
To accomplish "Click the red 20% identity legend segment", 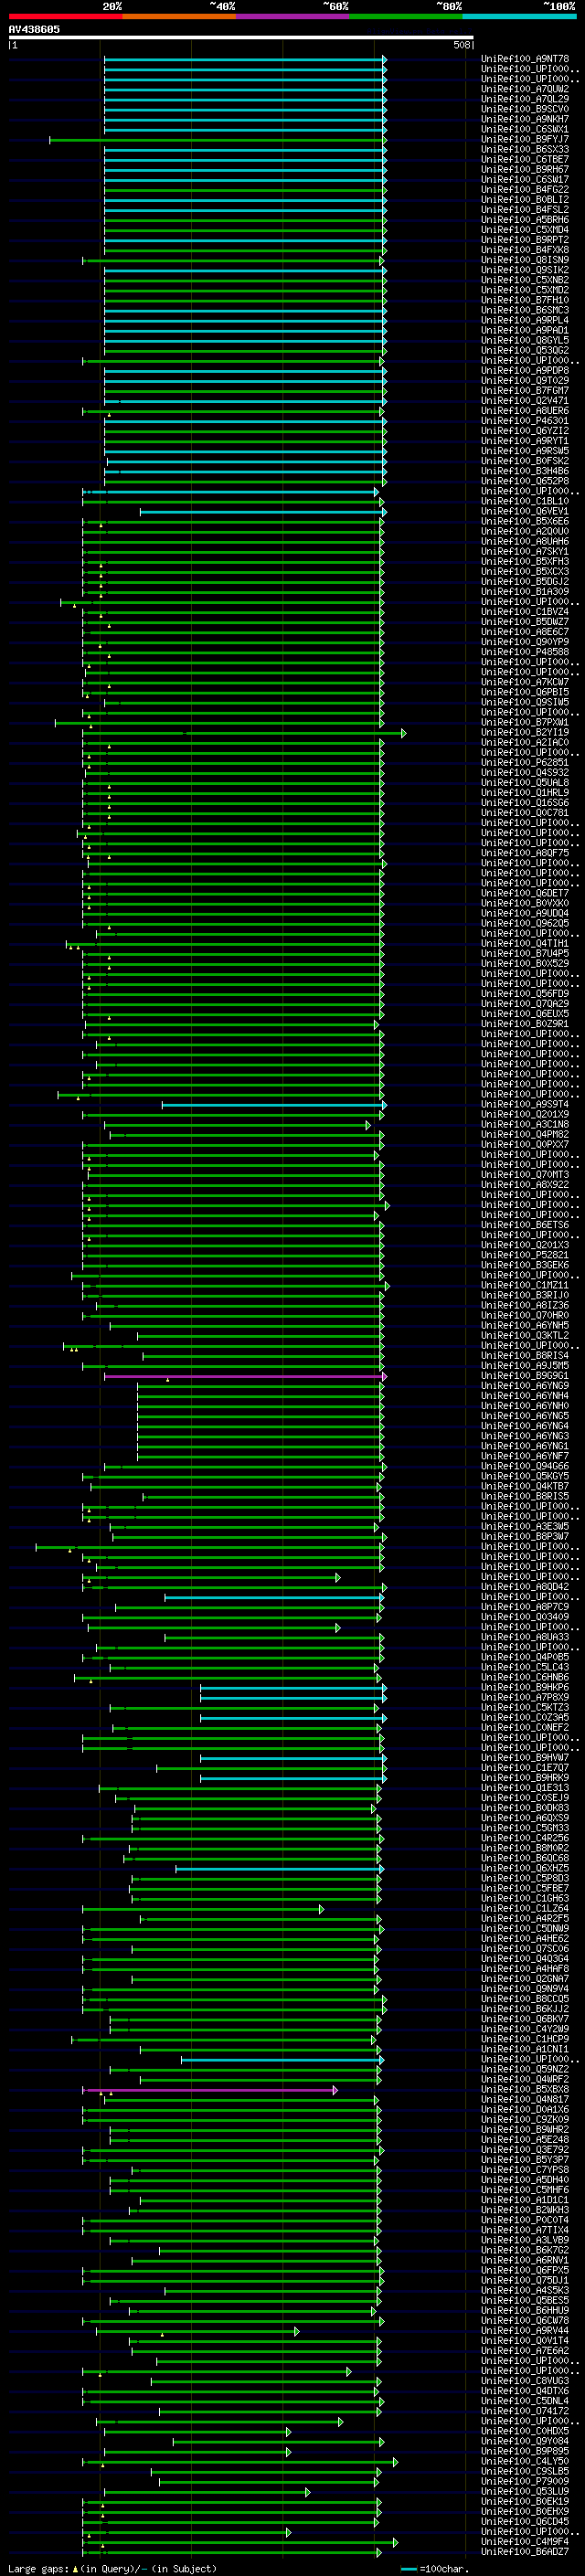I will (x=65, y=16).
